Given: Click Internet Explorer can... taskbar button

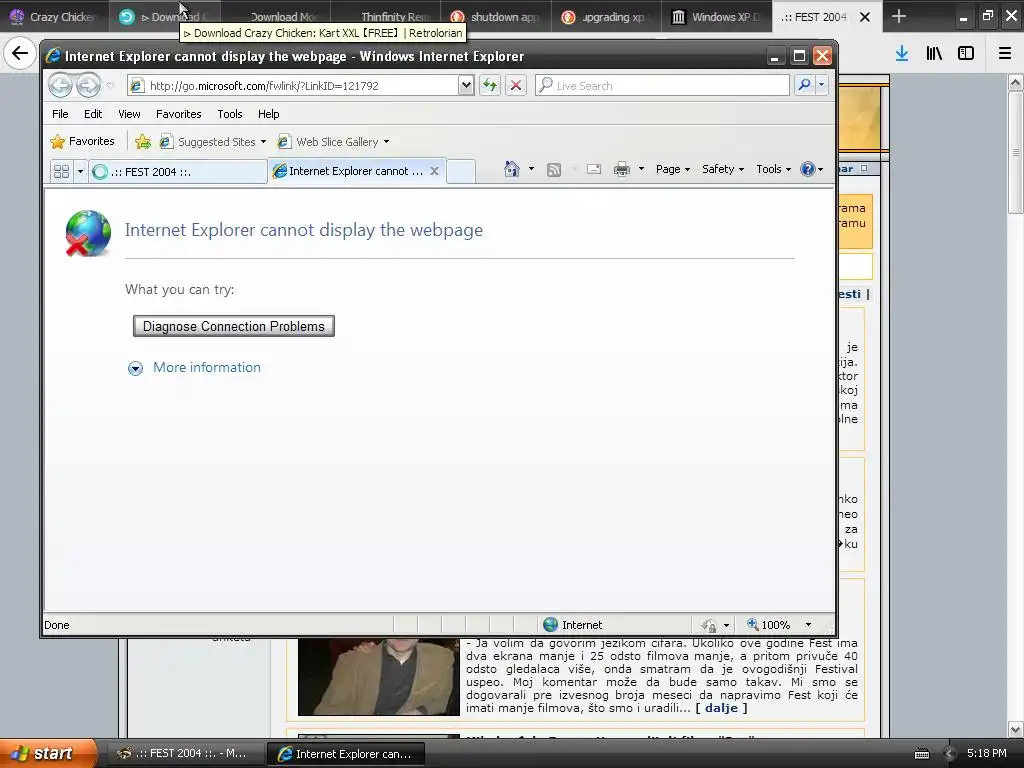Looking at the screenshot, I should [346, 754].
